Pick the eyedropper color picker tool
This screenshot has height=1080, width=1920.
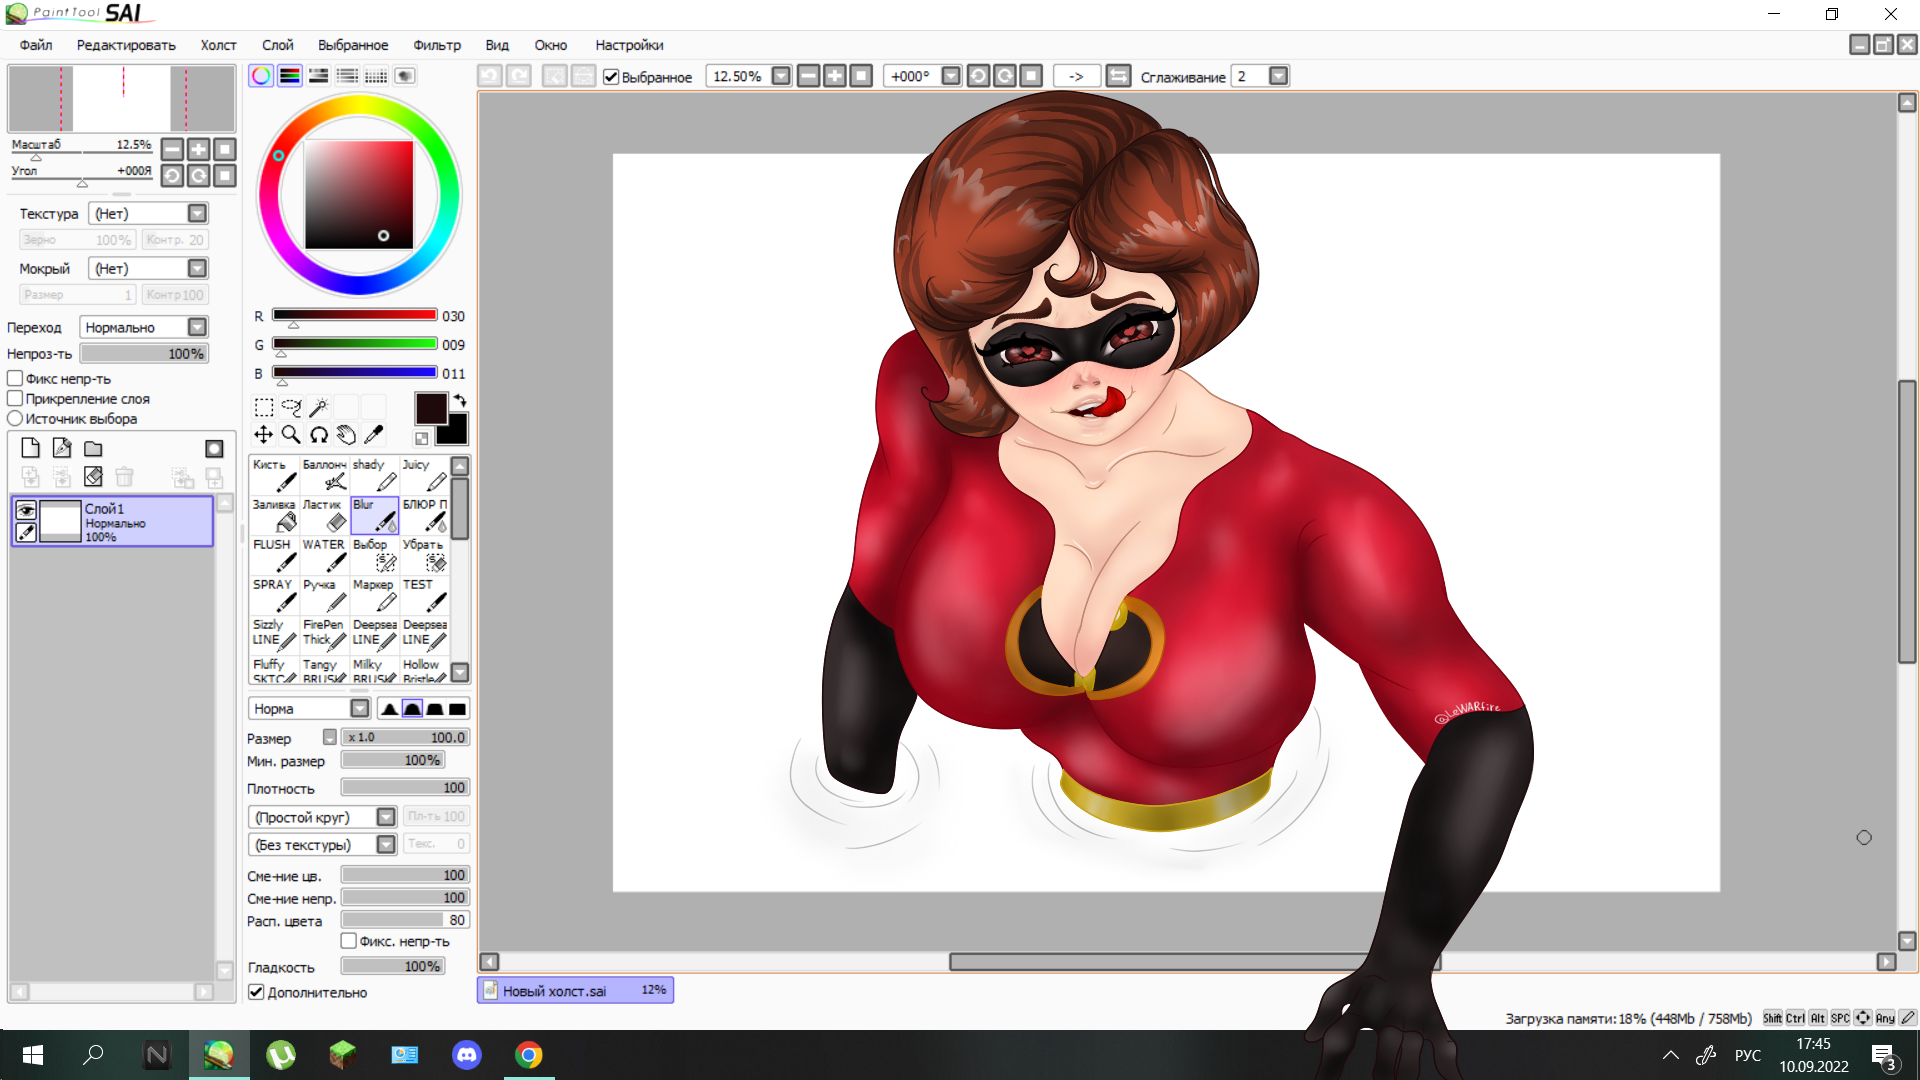coord(374,434)
